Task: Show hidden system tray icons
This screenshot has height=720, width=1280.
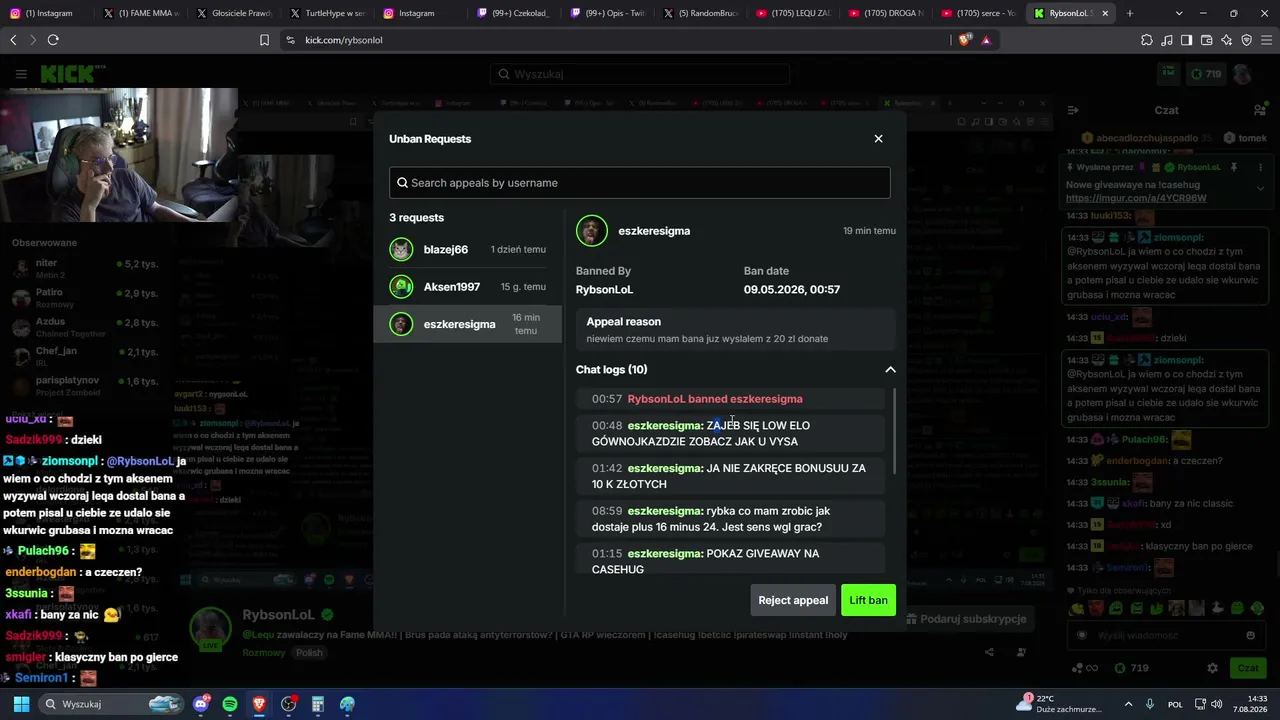Action: click(x=1128, y=704)
